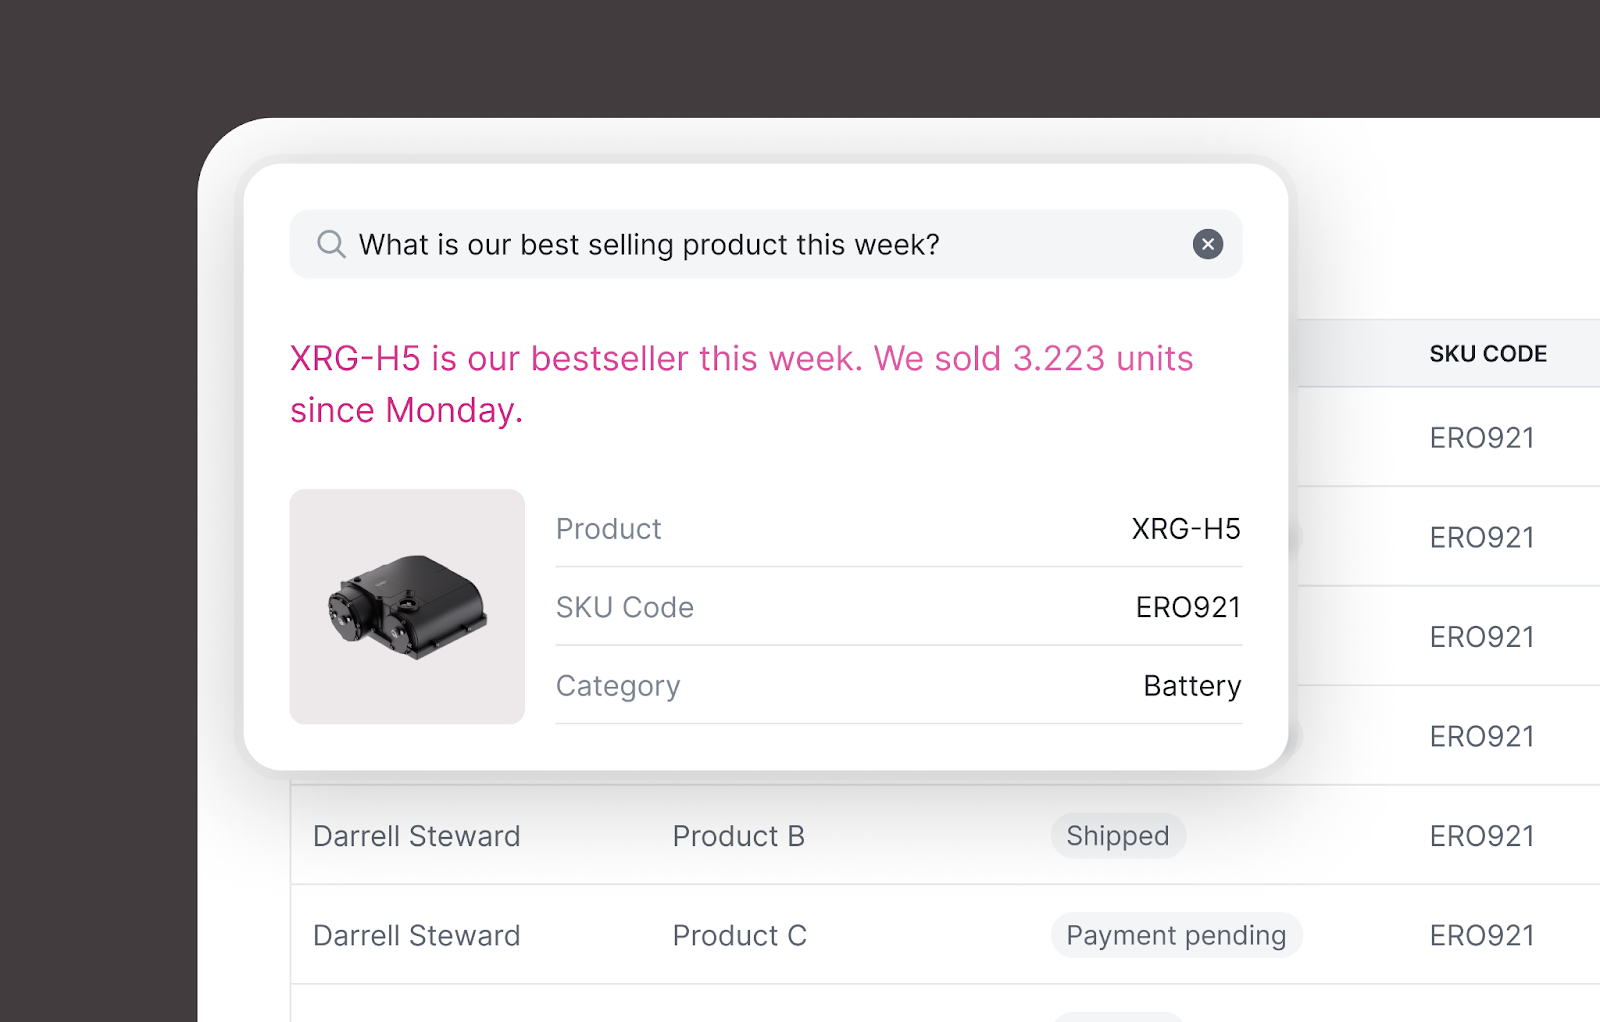Click the Category label in result card
The width and height of the screenshot is (1600, 1022).
point(618,685)
